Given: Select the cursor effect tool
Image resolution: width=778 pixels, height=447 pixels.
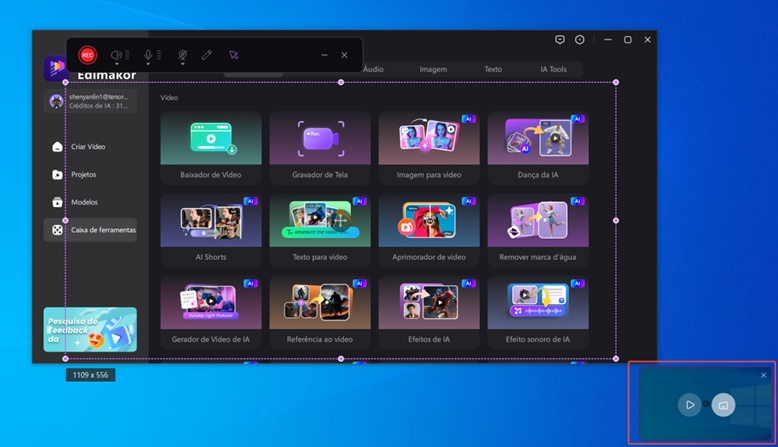Looking at the screenshot, I should (234, 55).
